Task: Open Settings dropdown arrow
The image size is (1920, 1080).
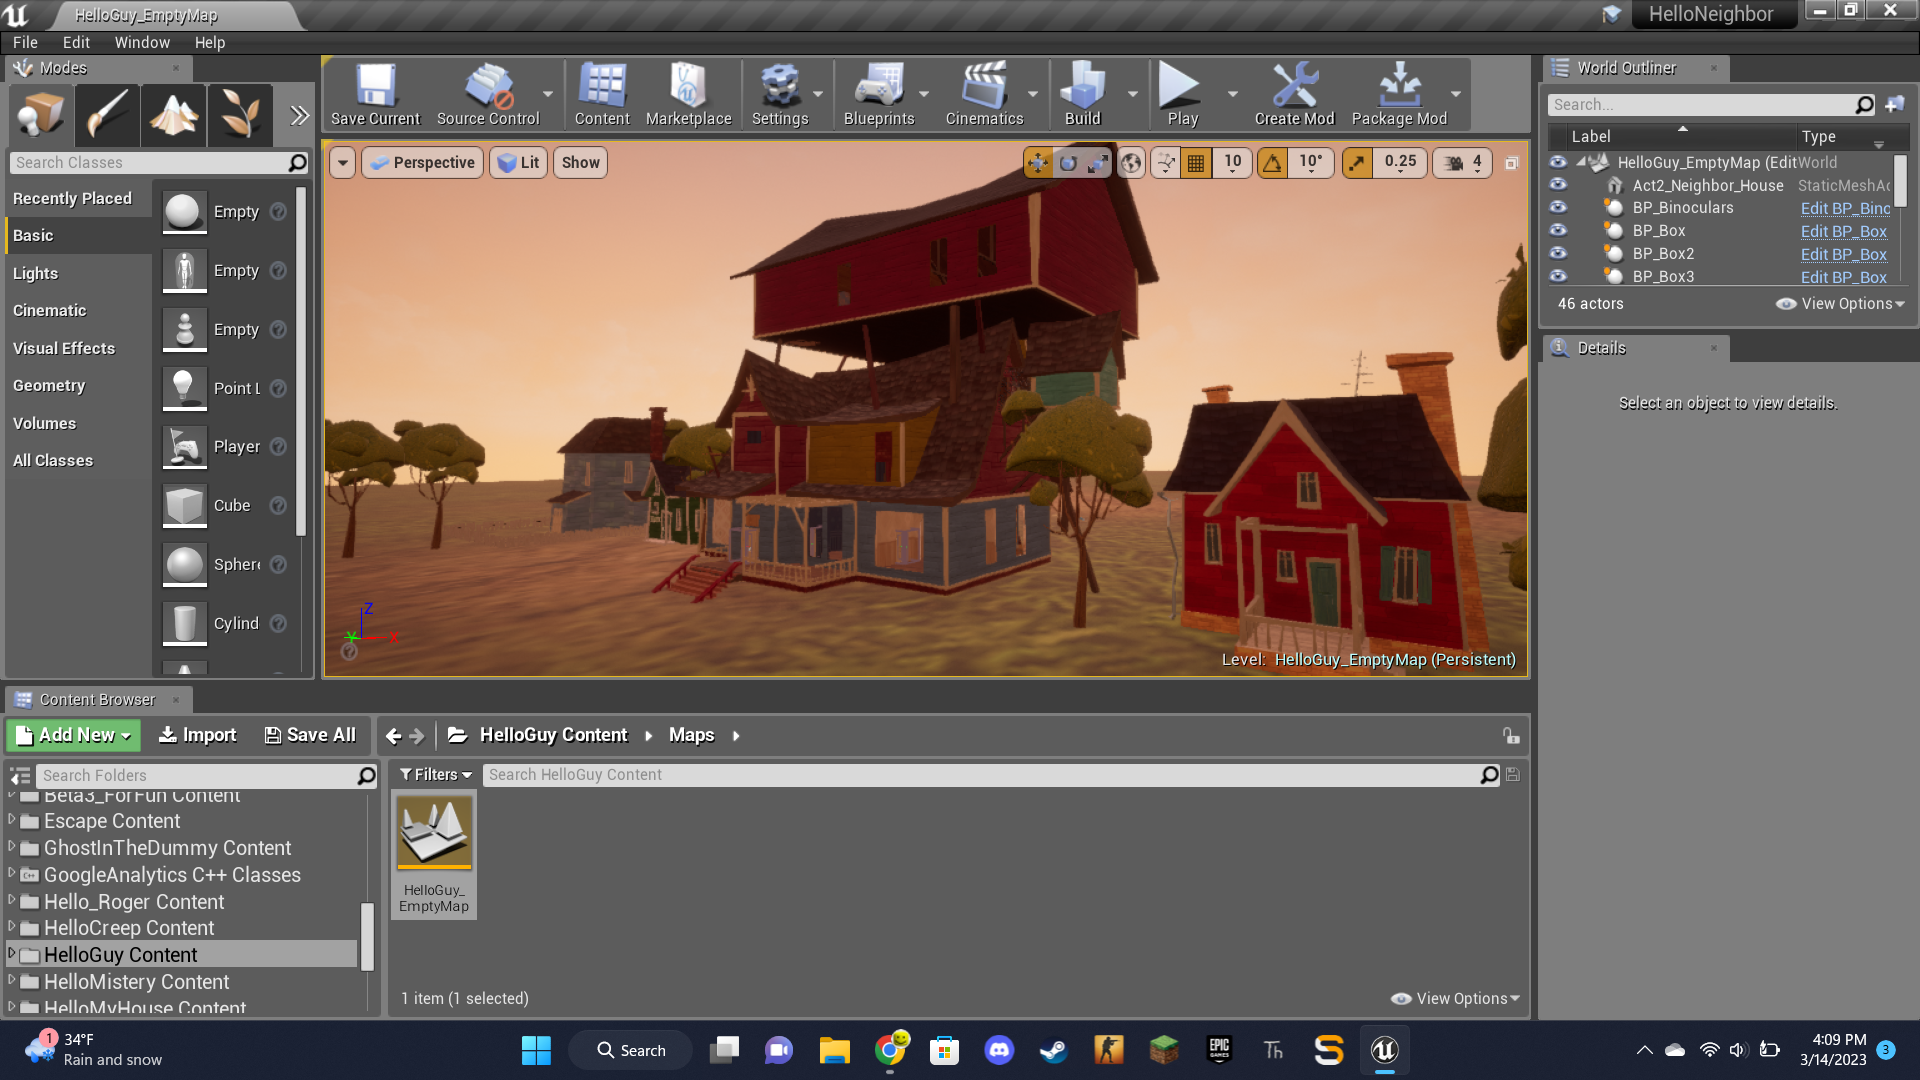Action: 818,94
